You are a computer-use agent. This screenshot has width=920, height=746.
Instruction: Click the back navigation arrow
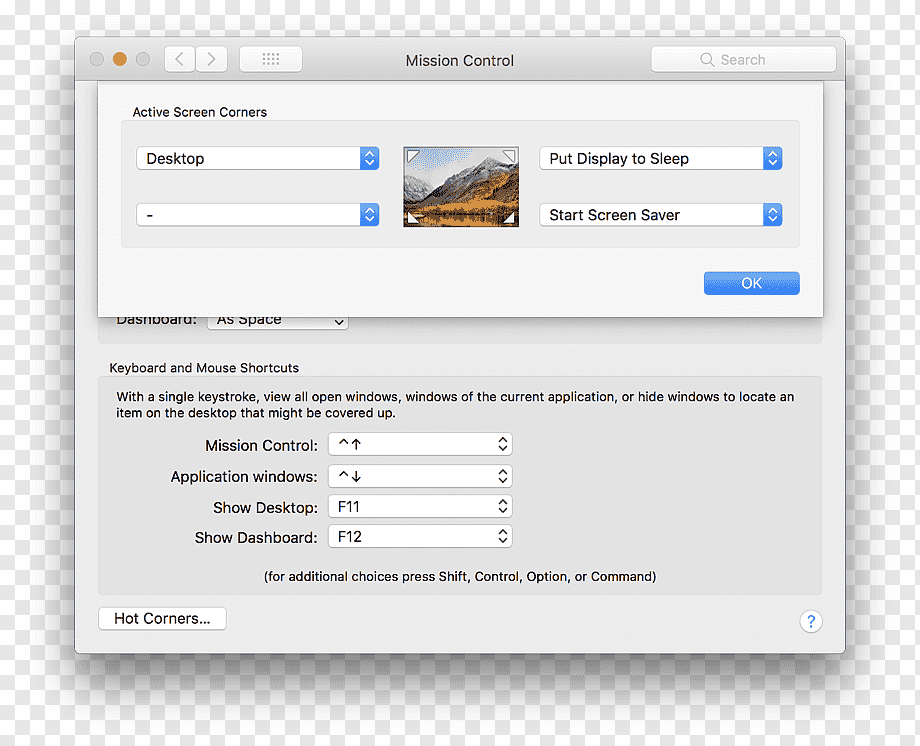coord(180,59)
